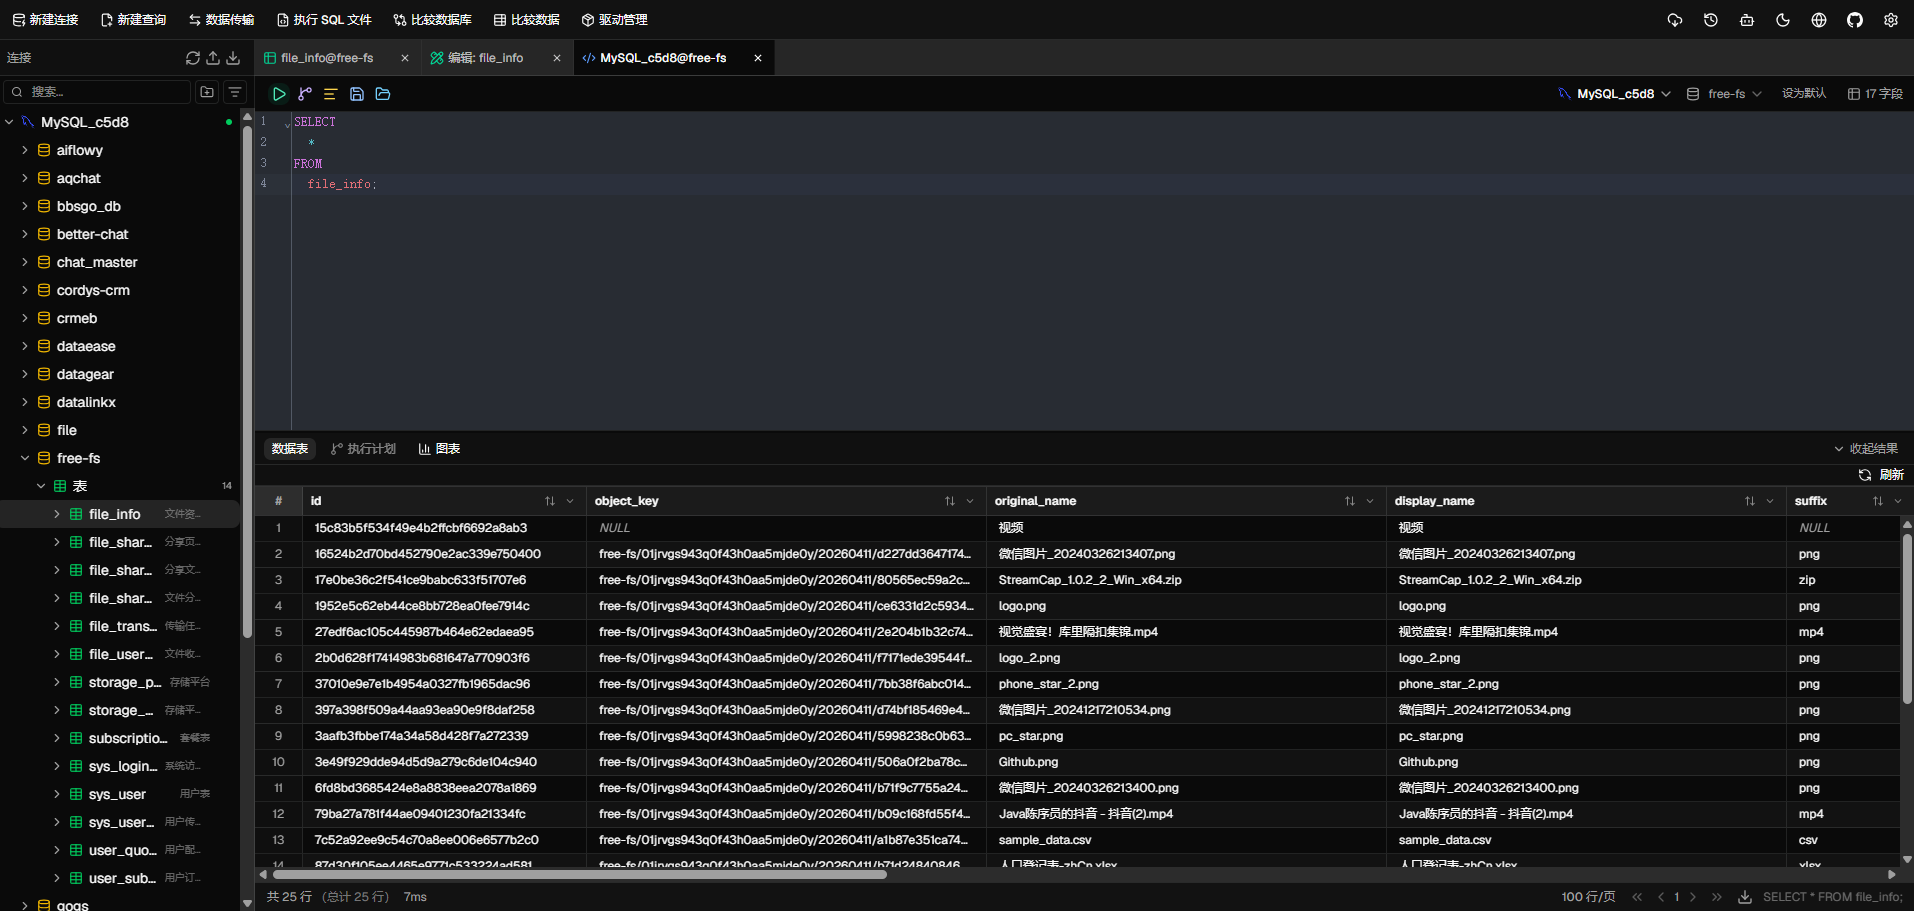Click the 收起结果 collapse results button
Viewport: 1914px width, 911px height.
(1866, 449)
